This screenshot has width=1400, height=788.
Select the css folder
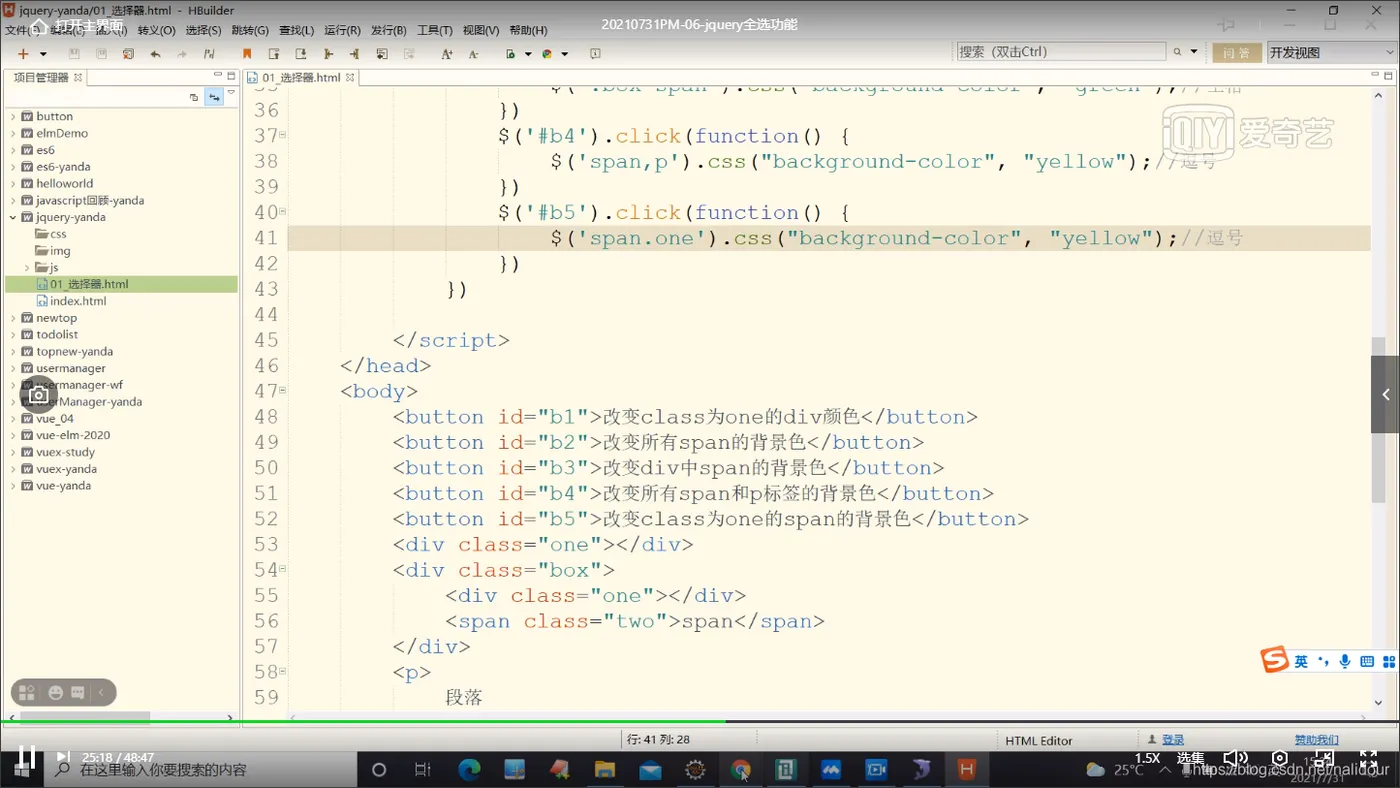pos(58,234)
